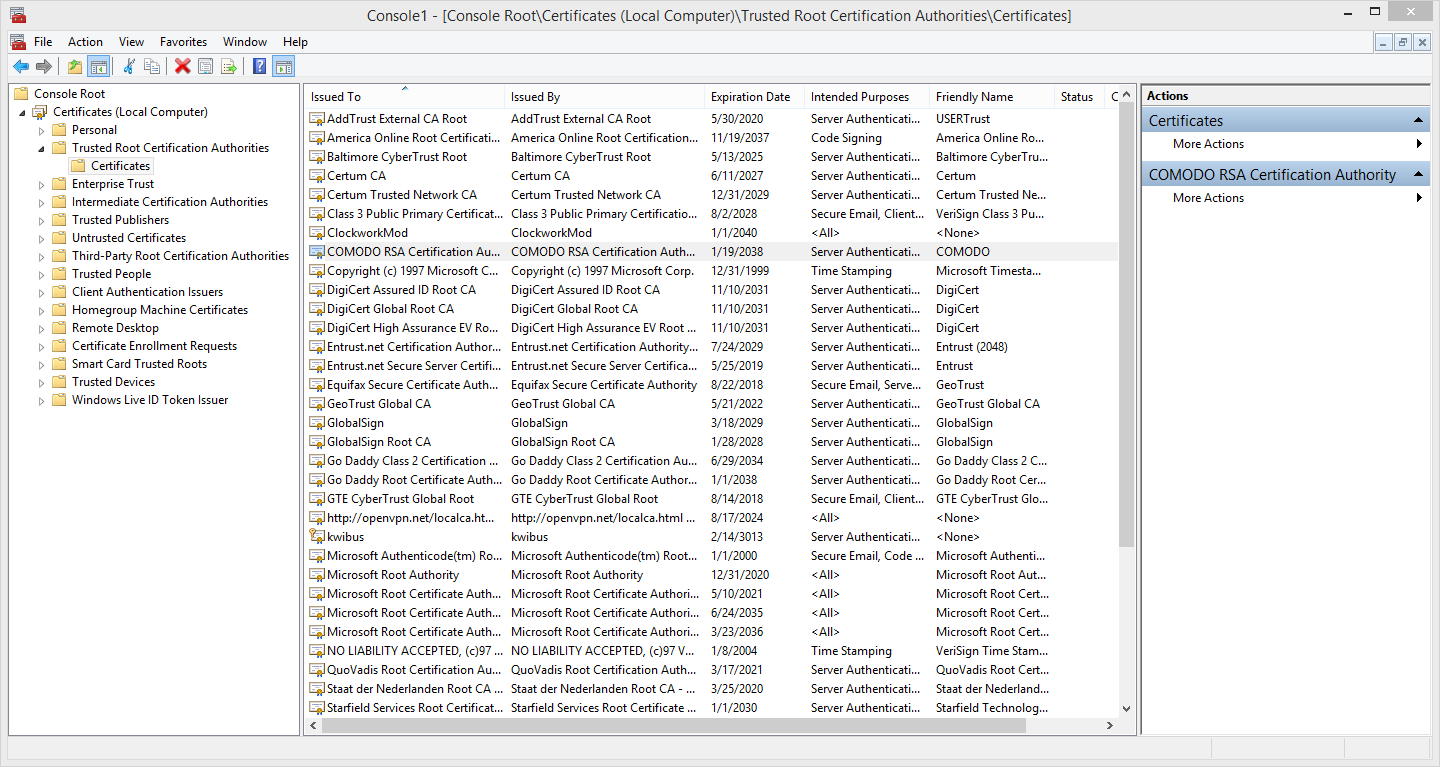Click the Copy toolbar icon
Screen dimensions: 1440x767
(x=152, y=66)
